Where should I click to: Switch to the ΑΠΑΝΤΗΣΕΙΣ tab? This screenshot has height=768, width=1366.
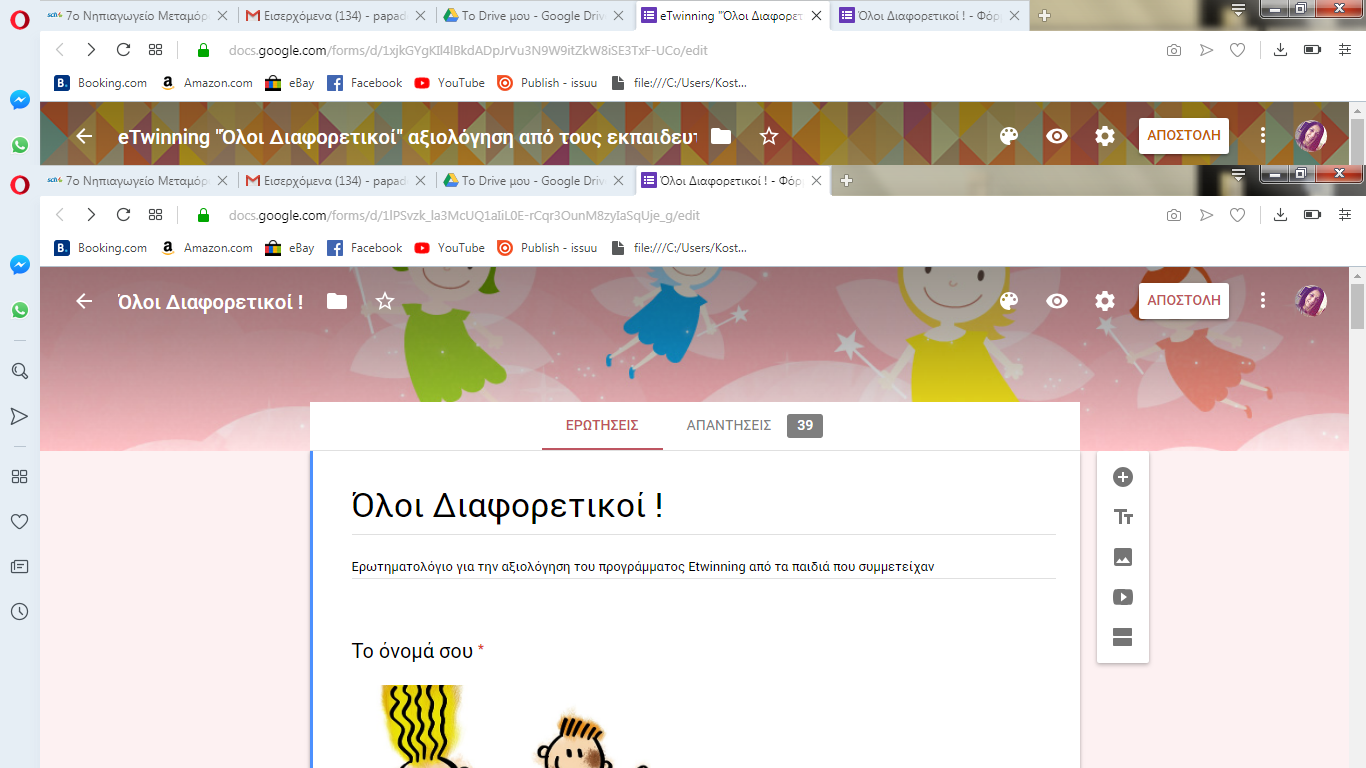729,425
